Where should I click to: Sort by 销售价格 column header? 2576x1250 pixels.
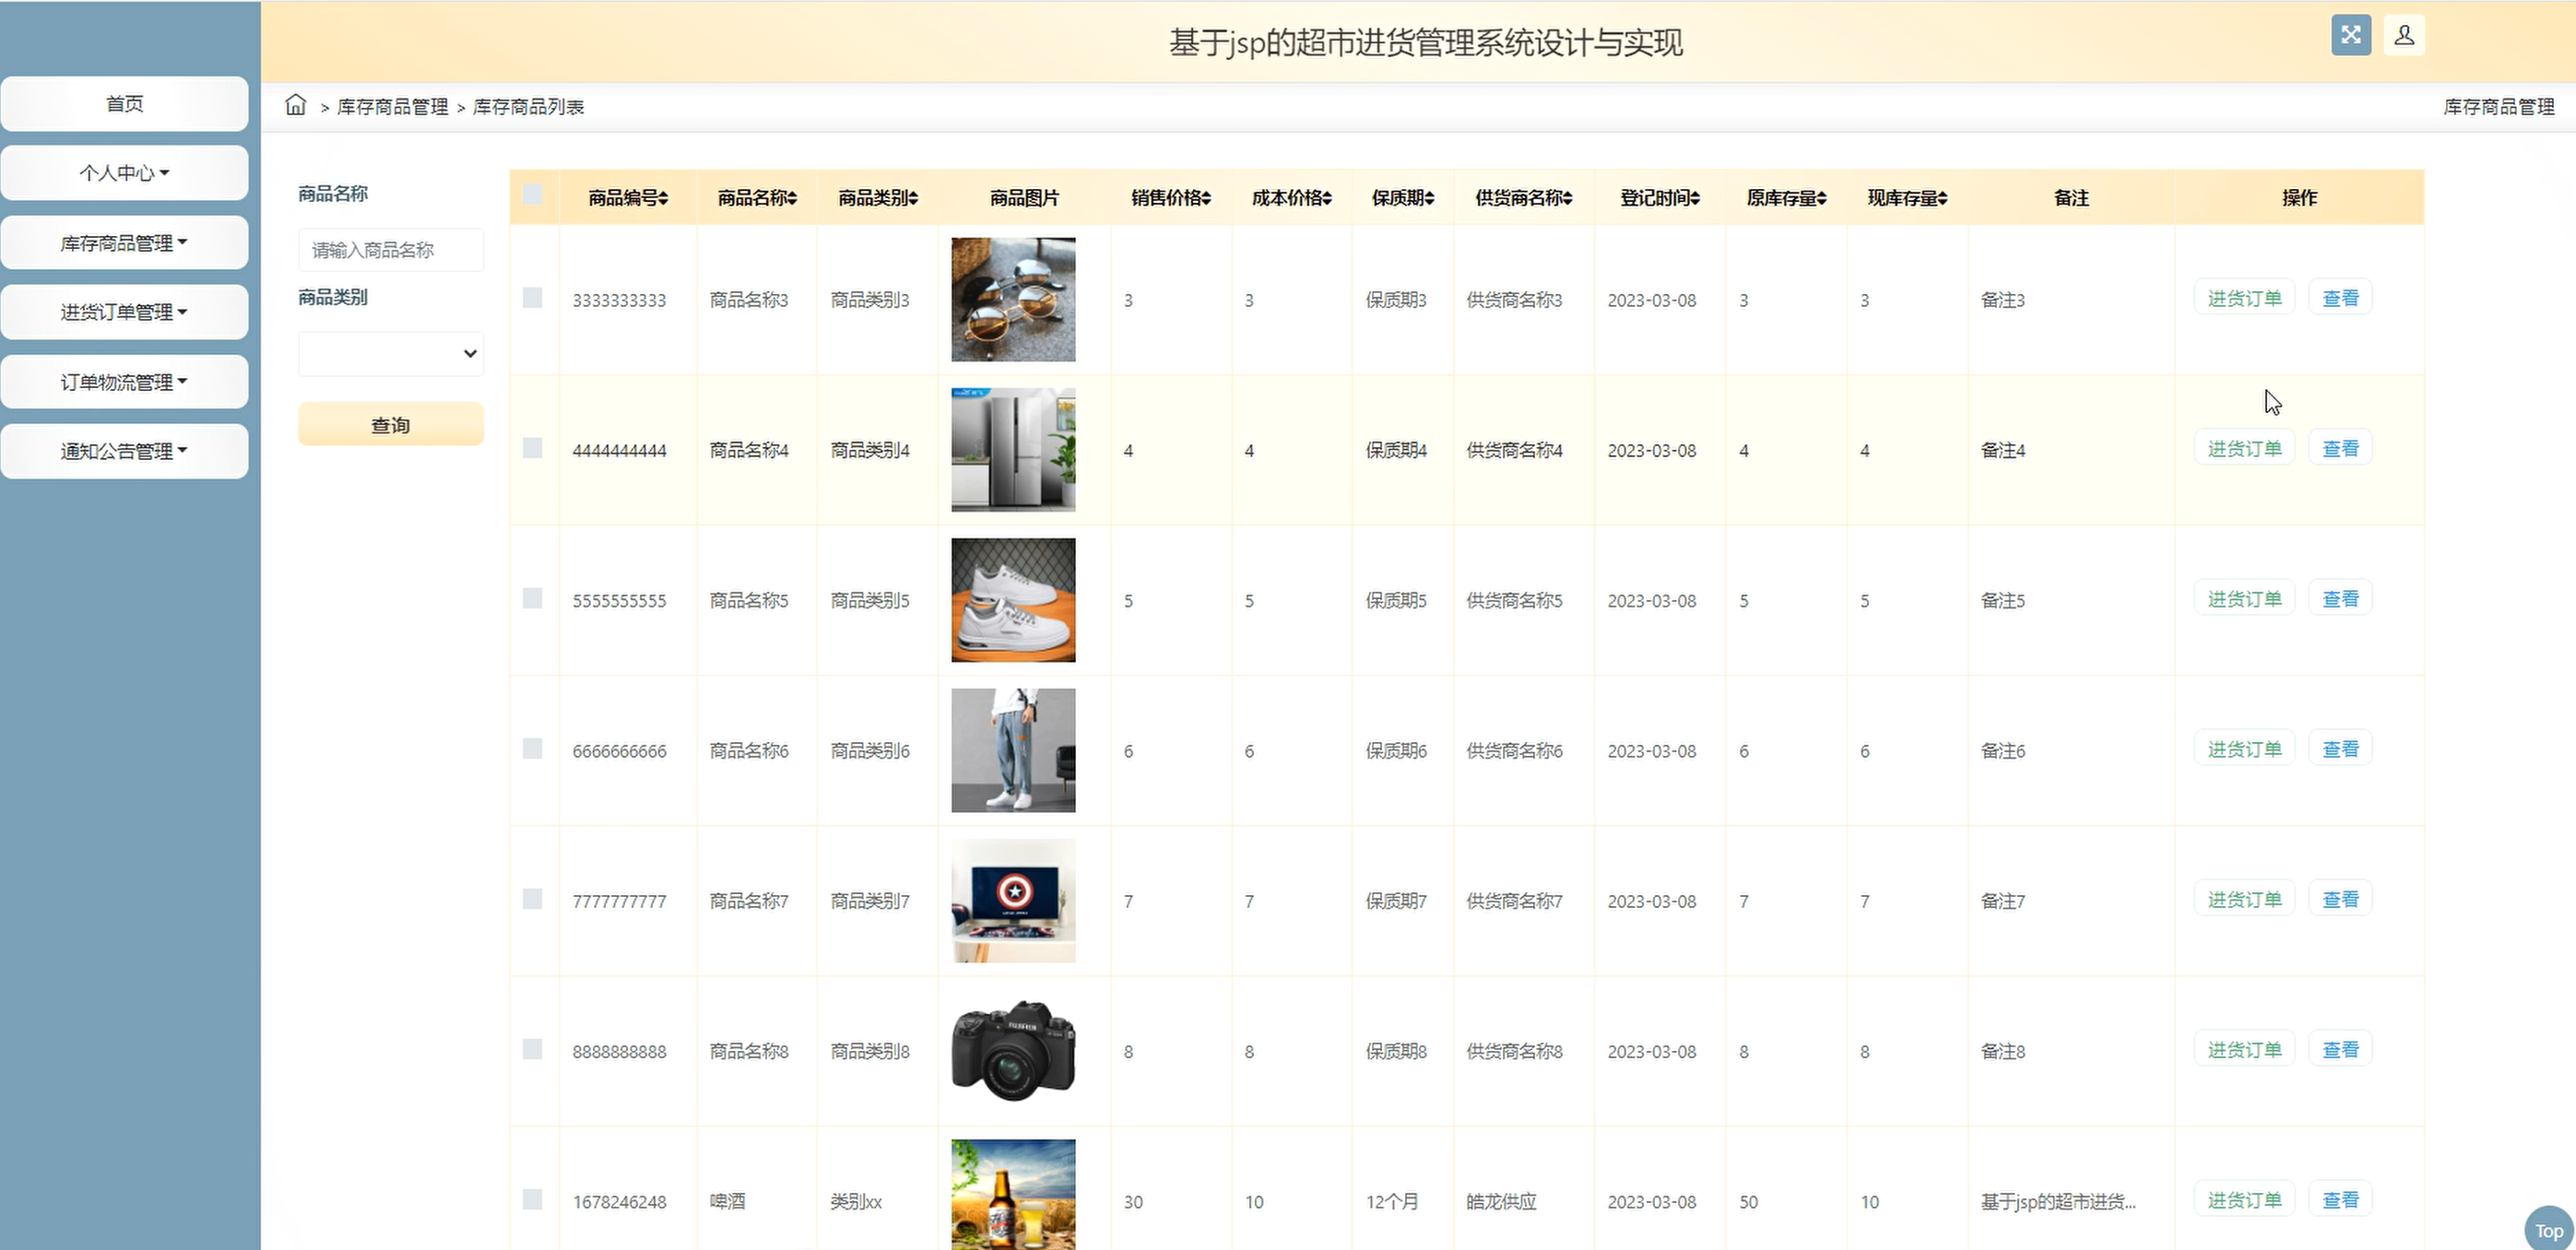coord(1171,198)
